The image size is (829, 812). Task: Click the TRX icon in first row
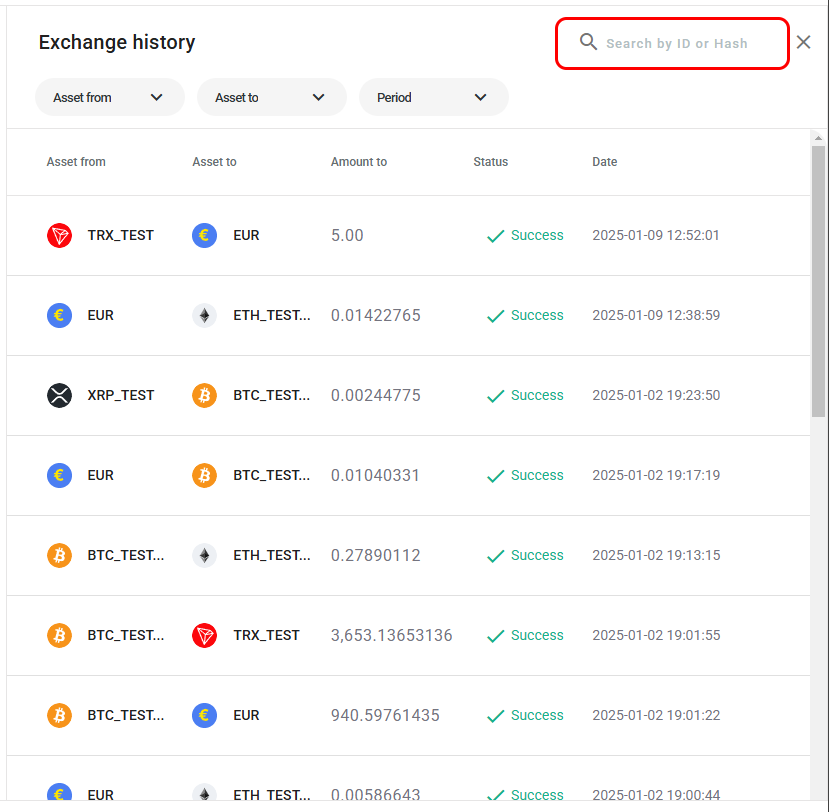coord(59,235)
